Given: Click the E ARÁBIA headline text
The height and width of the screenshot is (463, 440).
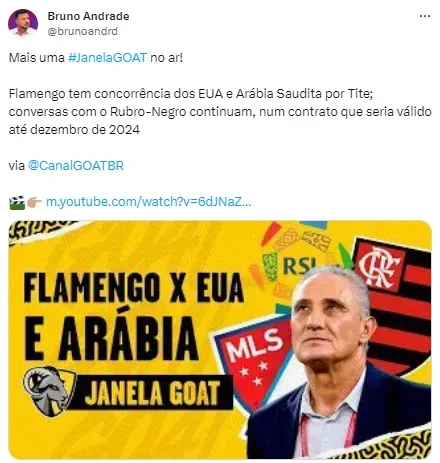Looking at the screenshot, I should coord(111,339).
